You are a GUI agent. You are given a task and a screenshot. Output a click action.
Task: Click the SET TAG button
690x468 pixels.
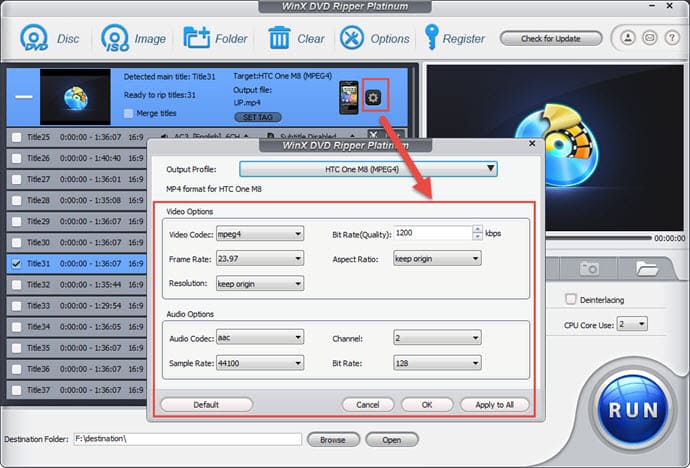tap(258, 117)
